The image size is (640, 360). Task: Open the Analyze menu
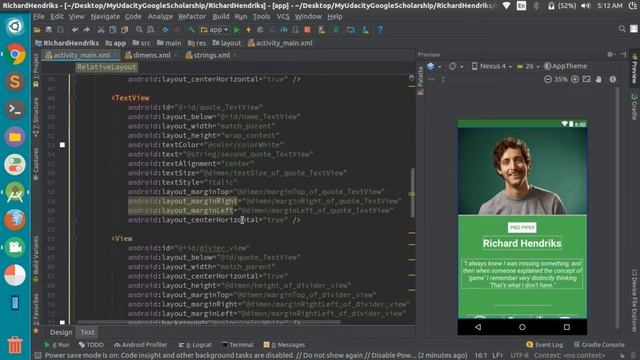click(160, 17)
